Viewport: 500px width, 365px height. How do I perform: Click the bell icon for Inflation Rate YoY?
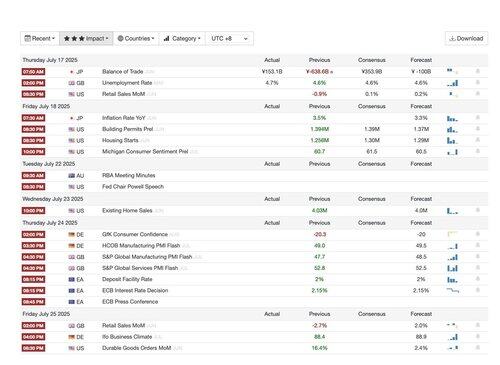click(477, 117)
